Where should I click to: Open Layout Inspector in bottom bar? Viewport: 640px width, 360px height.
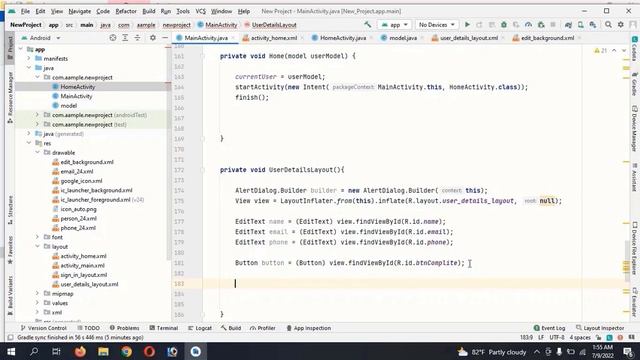point(600,328)
